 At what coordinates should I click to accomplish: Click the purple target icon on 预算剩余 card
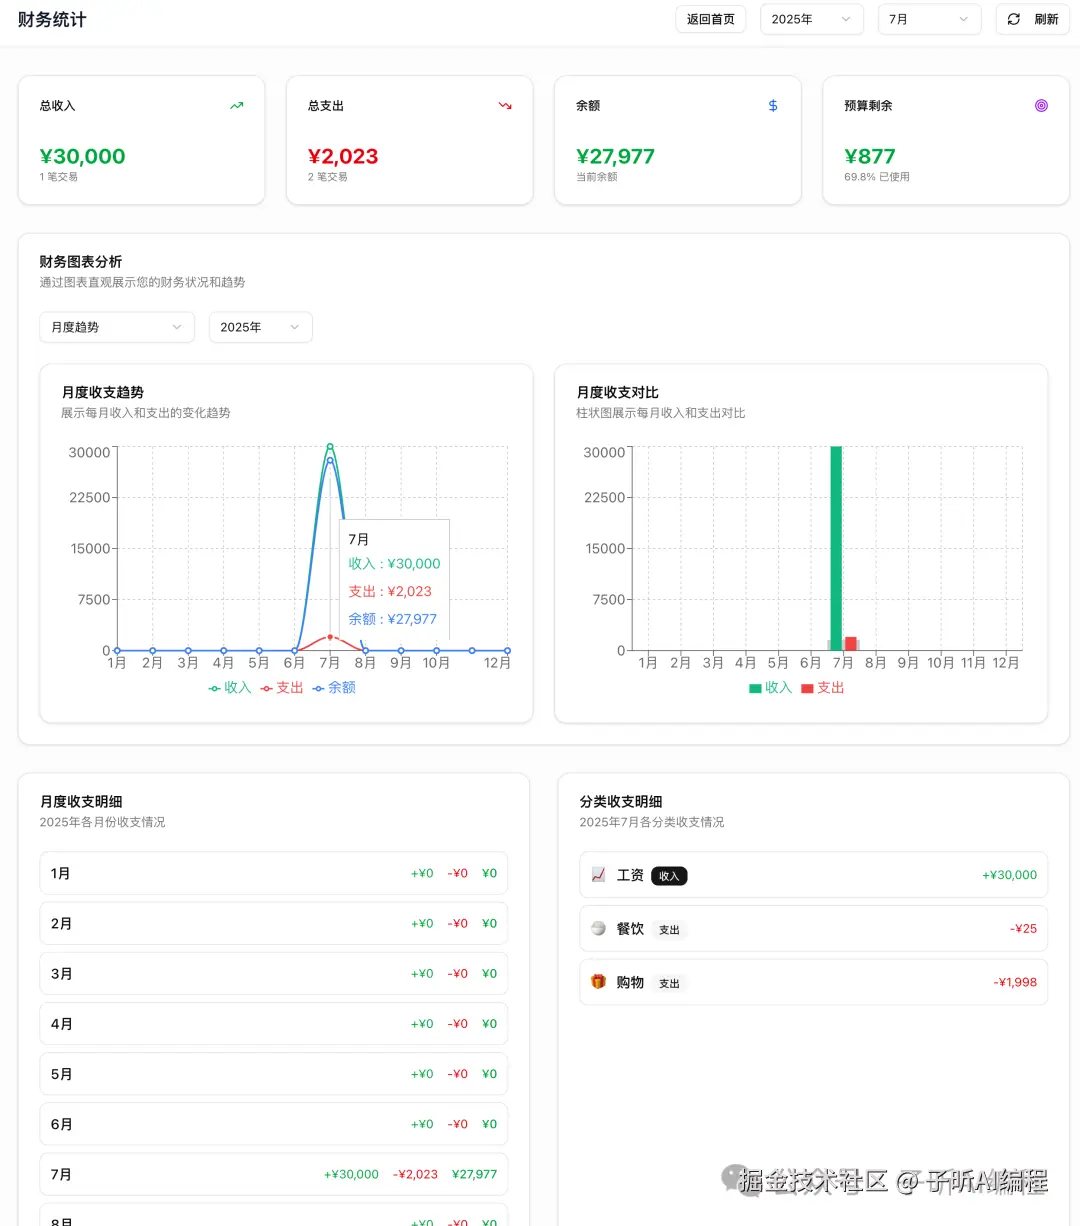[x=1041, y=105]
